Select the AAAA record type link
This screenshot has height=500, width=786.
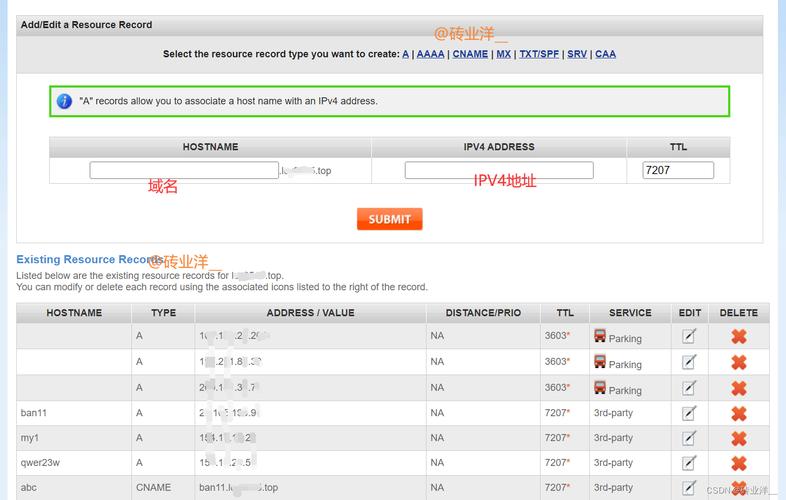tap(430, 54)
